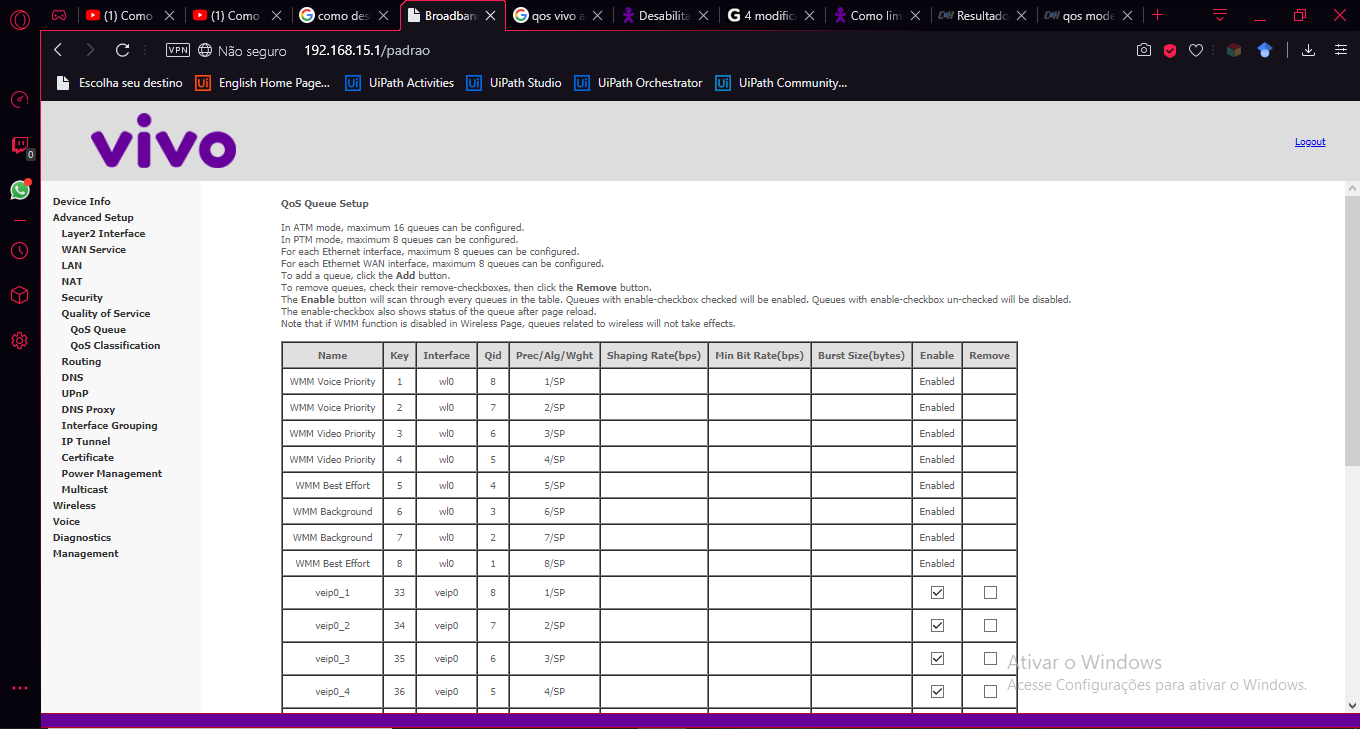Tick the Enable checkbox for veip0_1
The width and height of the screenshot is (1360, 729).
[937, 593]
